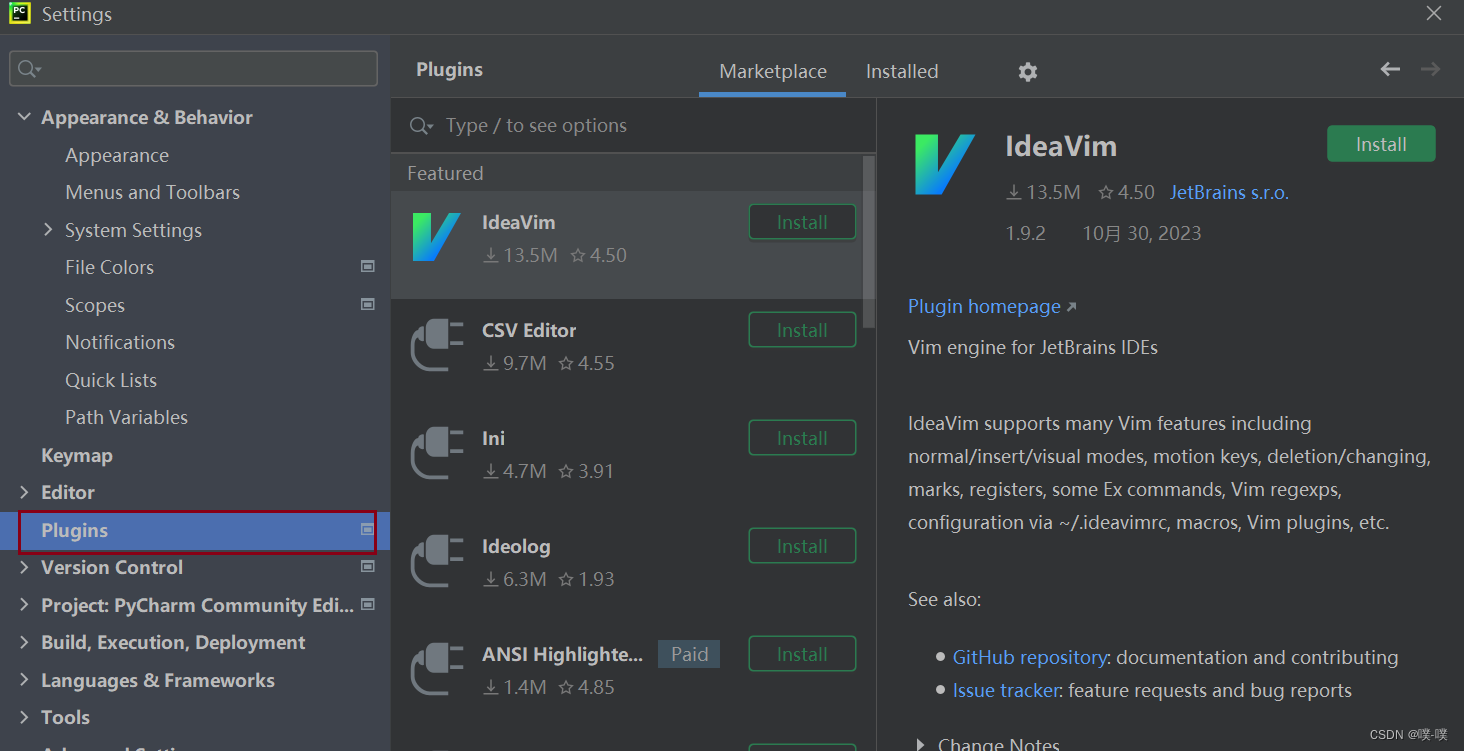Install the Ini plugin
Screen dimensions: 1464x751
[802, 438]
